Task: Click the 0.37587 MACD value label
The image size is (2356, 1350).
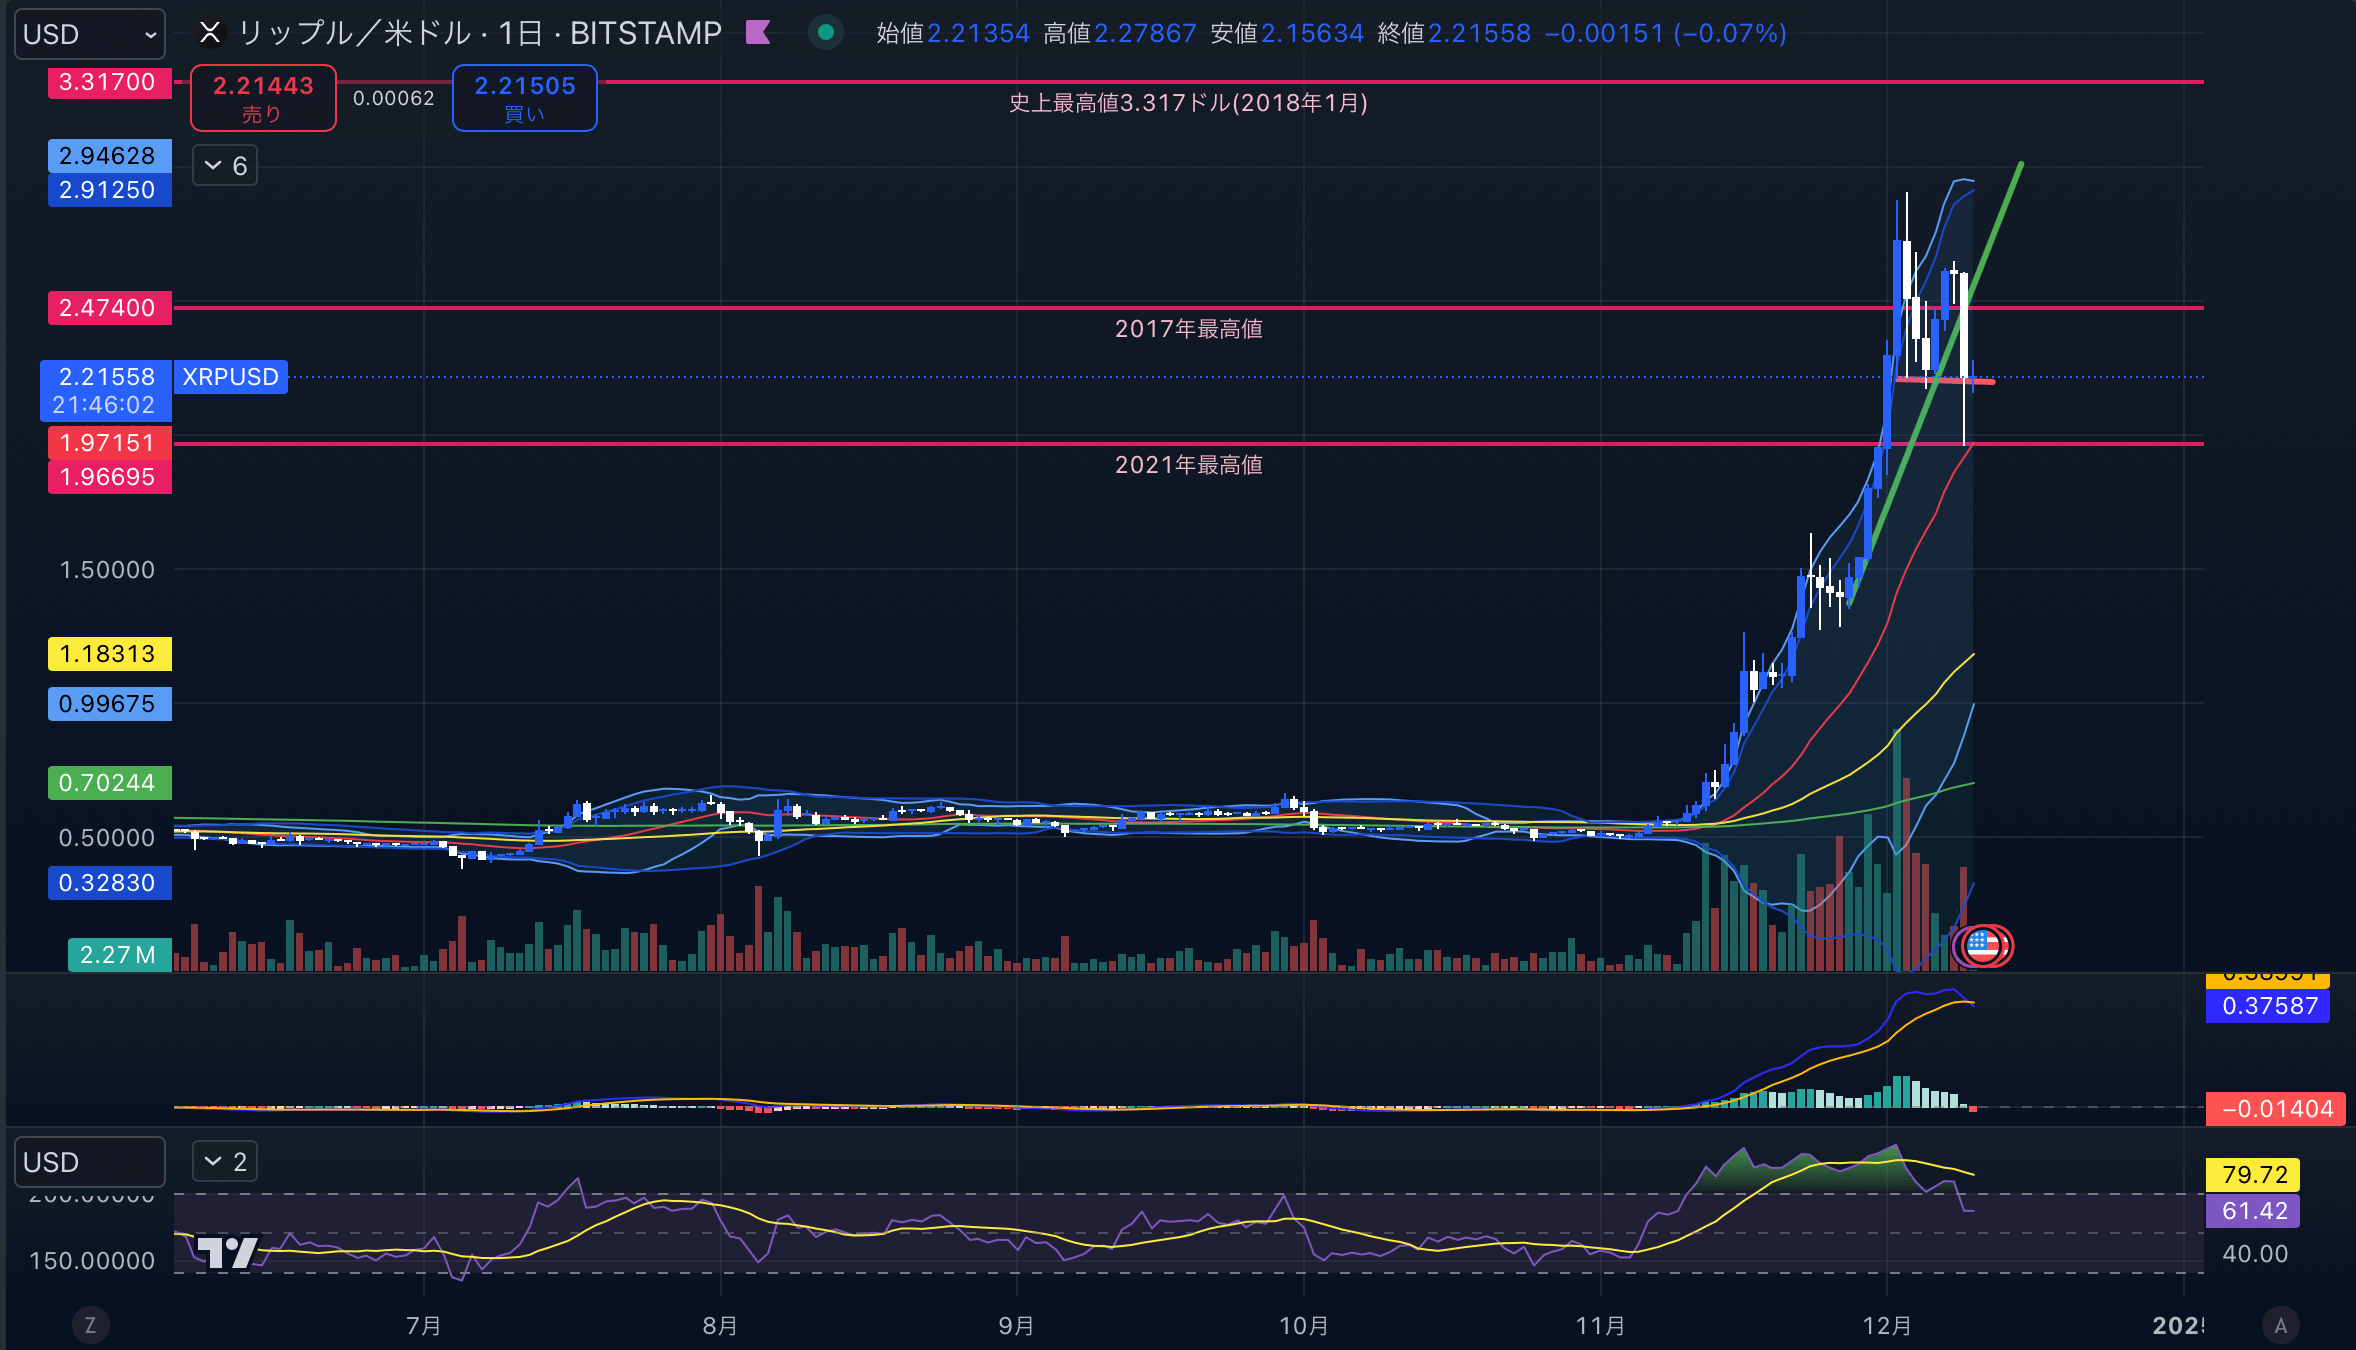Action: click(2268, 1006)
